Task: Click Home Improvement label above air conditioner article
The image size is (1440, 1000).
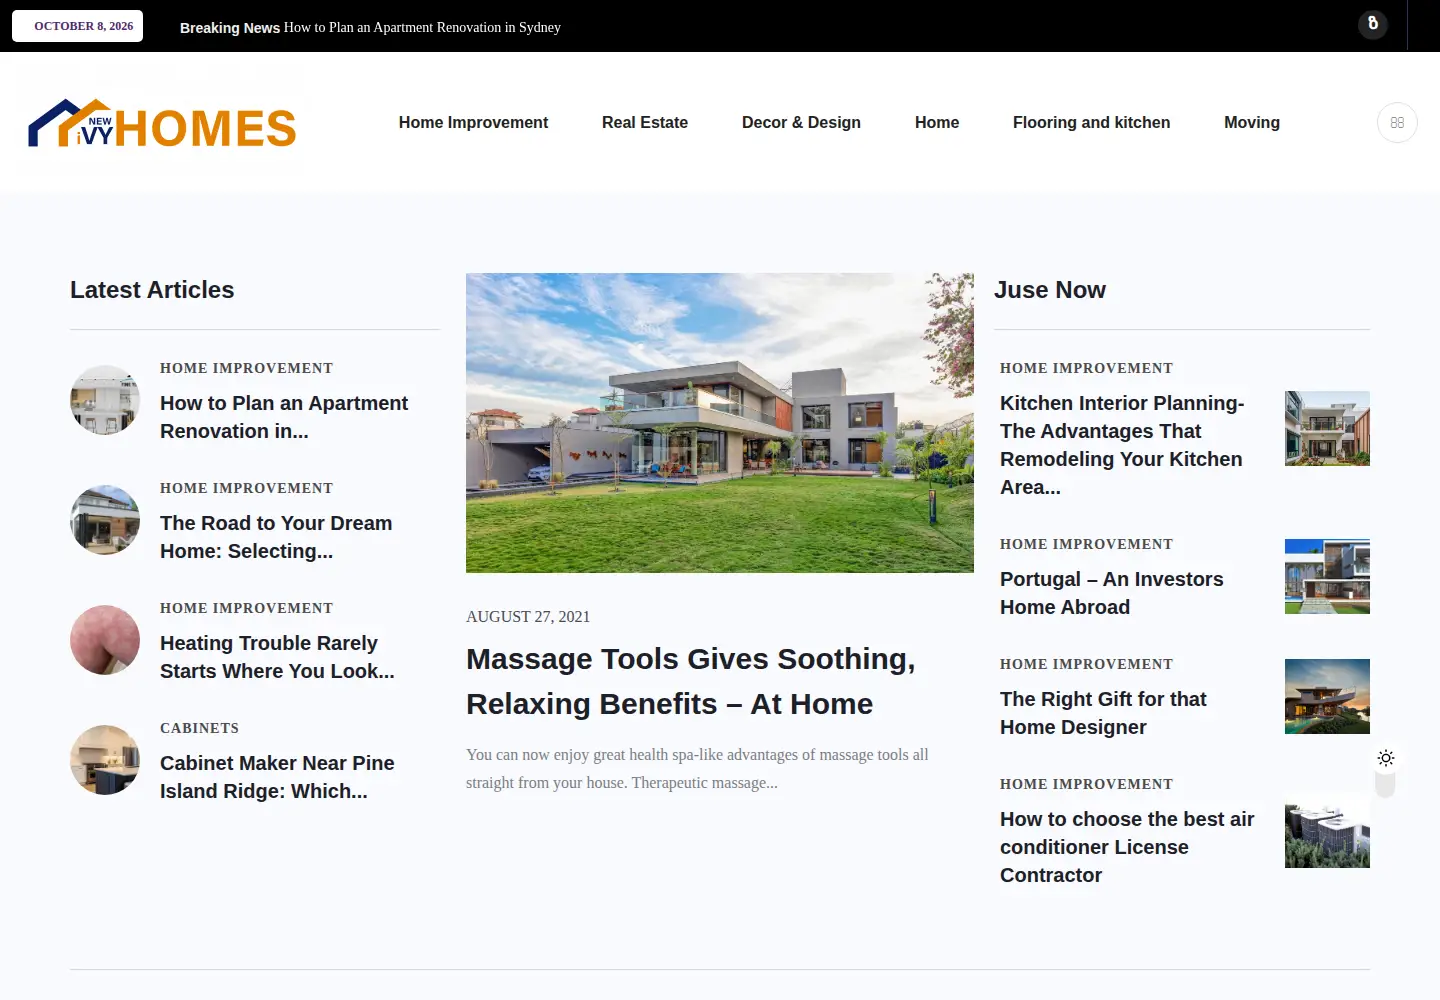Action: [1086, 784]
